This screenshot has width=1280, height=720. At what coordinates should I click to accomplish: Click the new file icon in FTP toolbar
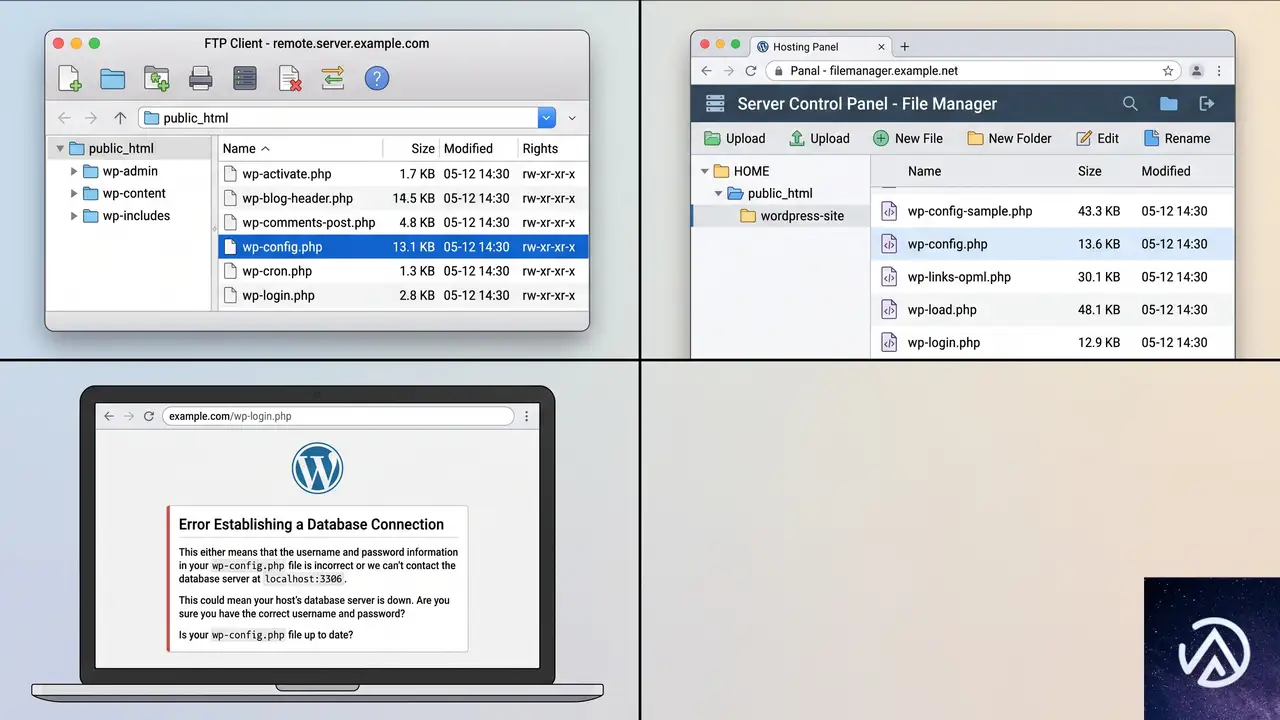coord(69,79)
